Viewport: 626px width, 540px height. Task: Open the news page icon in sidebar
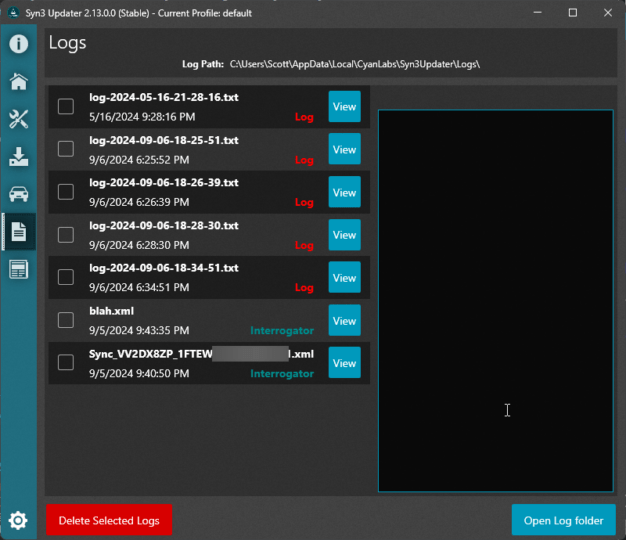tap(18, 269)
